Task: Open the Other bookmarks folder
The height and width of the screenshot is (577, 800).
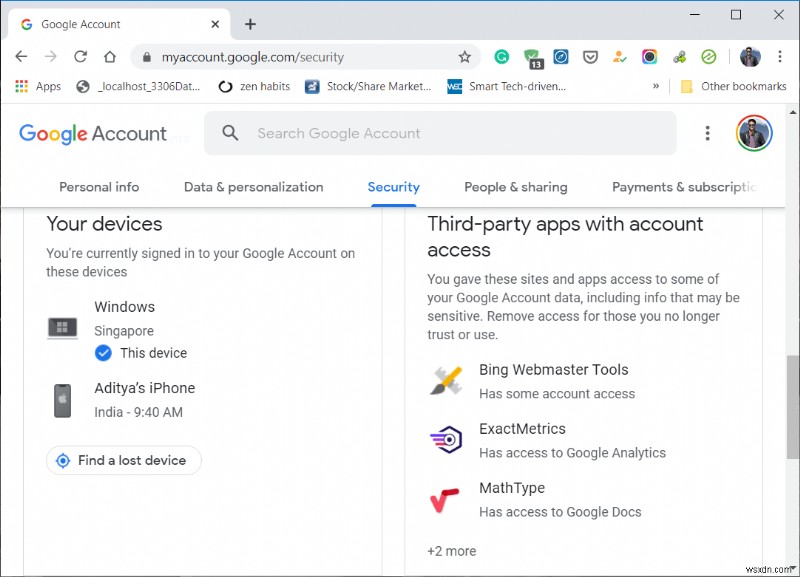Action: [733, 87]
